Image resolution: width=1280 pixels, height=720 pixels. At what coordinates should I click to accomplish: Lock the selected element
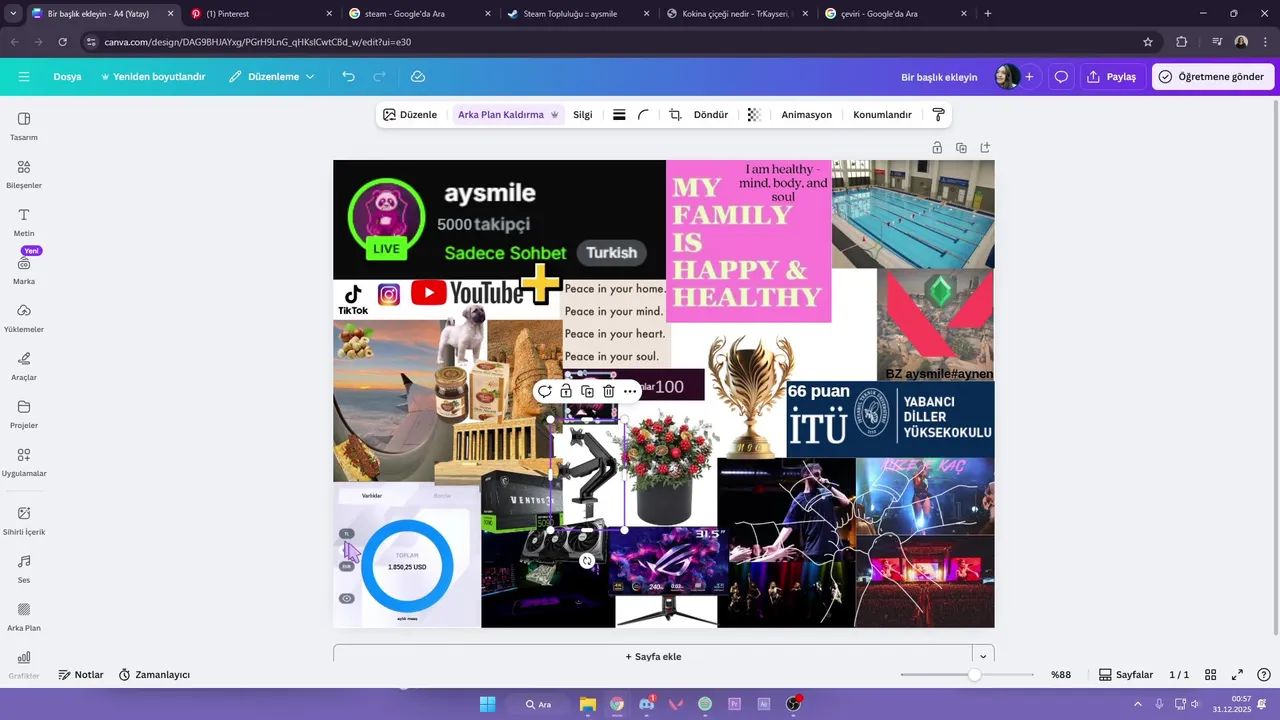[566, 391]
